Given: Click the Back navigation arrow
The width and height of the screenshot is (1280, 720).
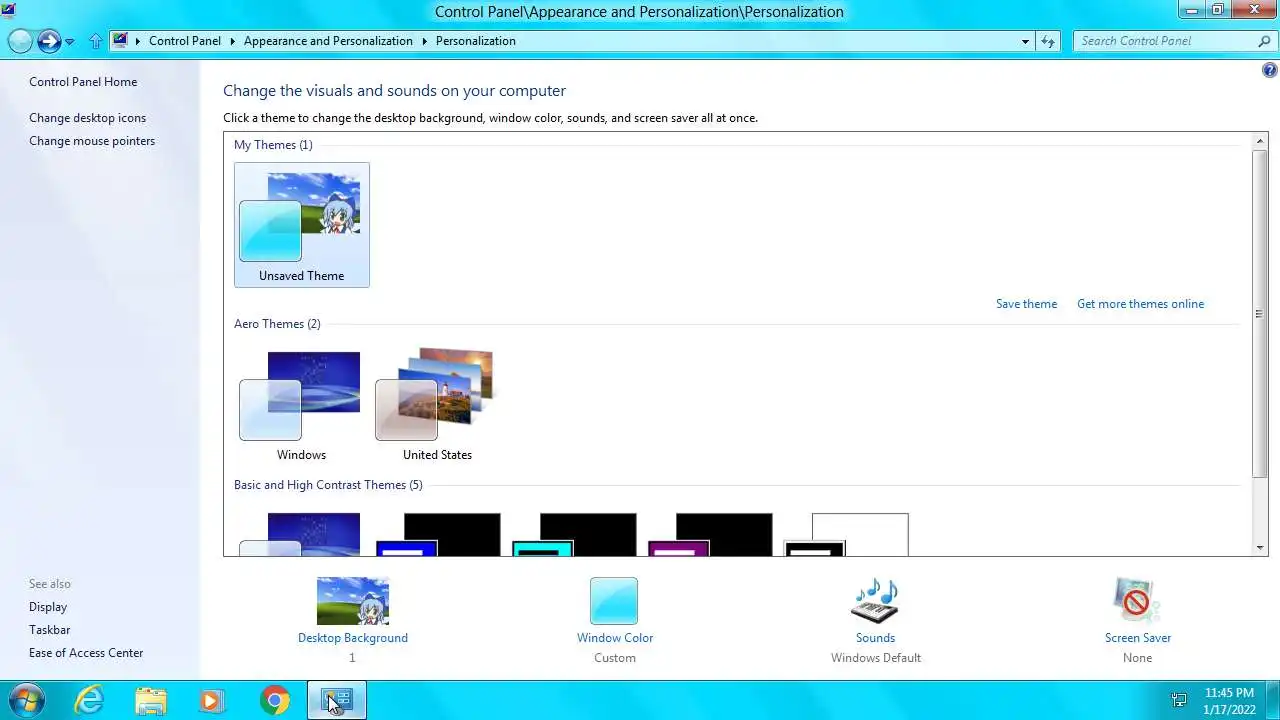Looking at the screenshot, I should coord(20,41).
